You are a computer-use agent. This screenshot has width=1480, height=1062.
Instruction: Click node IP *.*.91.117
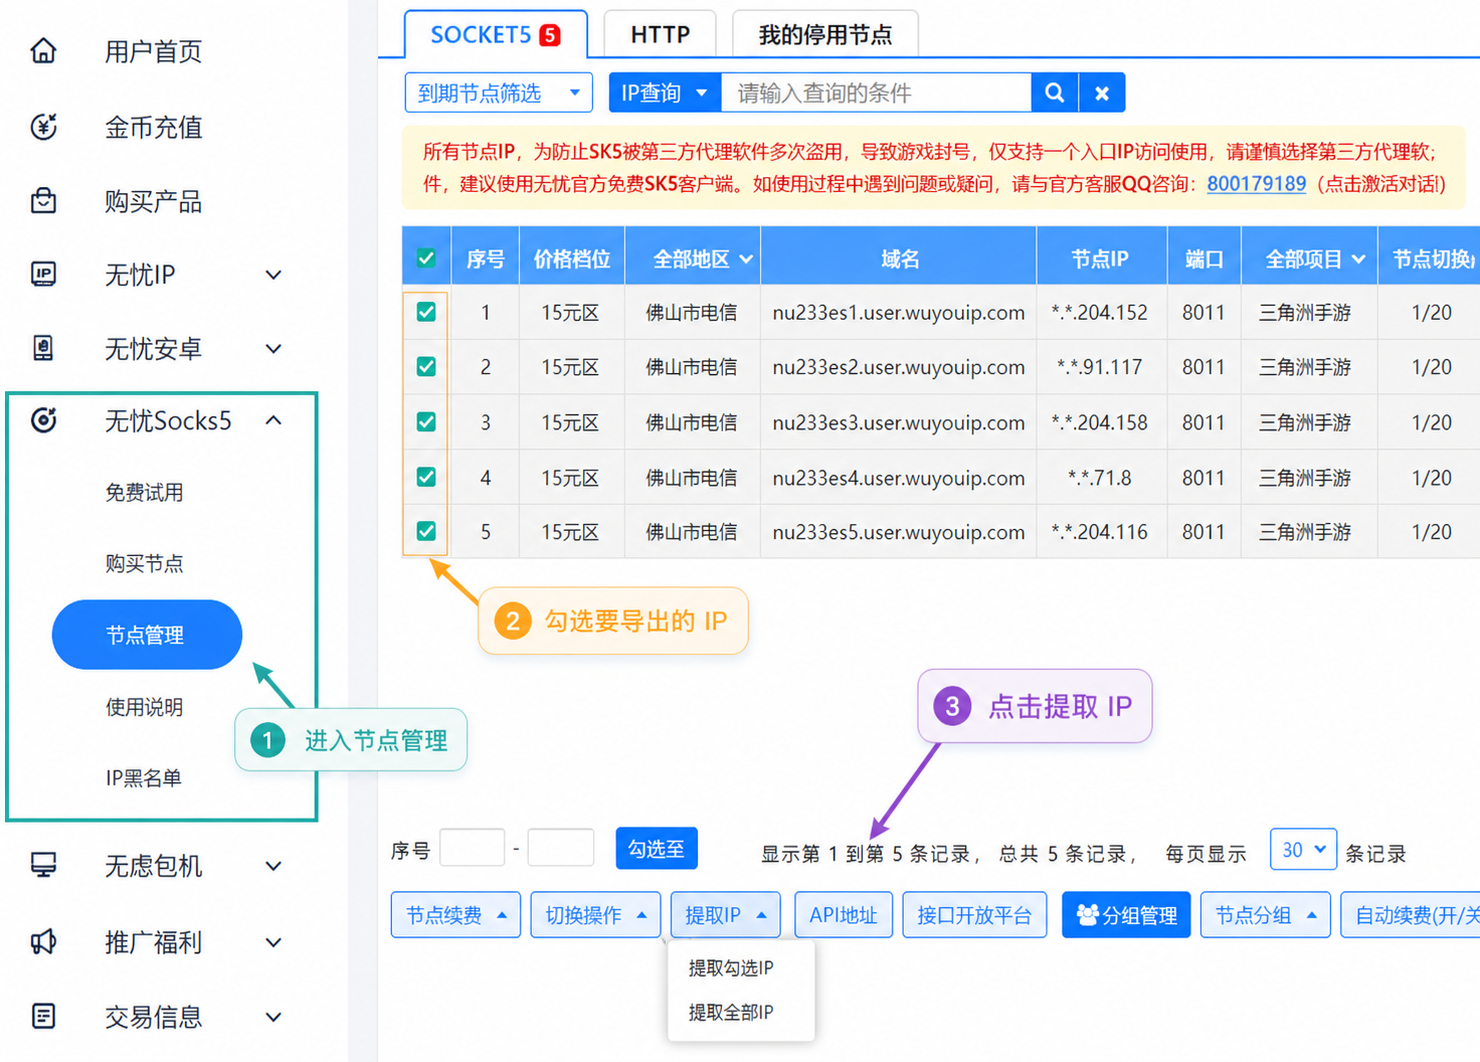(1100, 367)
